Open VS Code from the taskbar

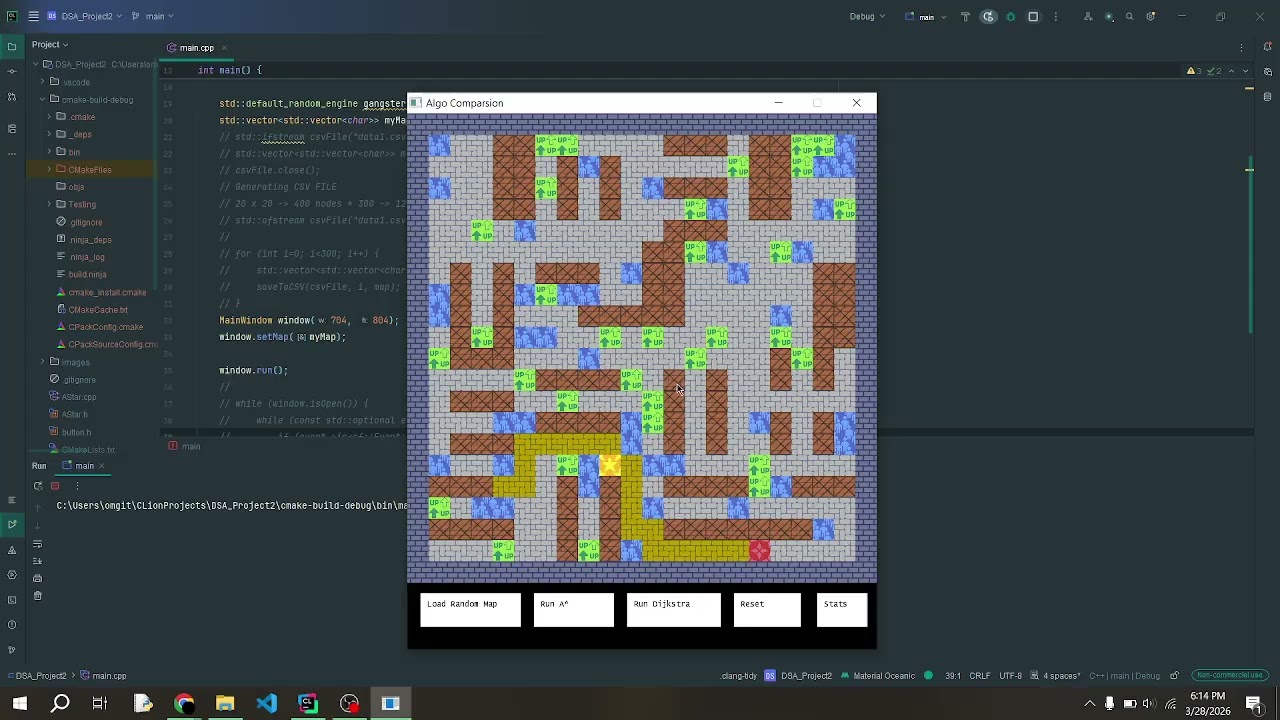coord(266,703)
